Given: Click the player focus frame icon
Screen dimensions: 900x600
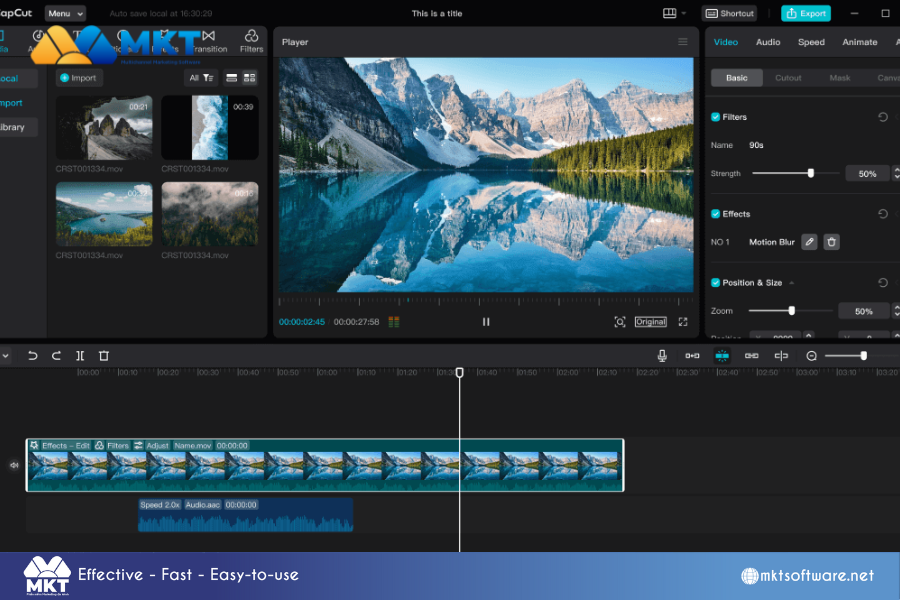Looking at the screenshot, I should click(x=620, y=322).
